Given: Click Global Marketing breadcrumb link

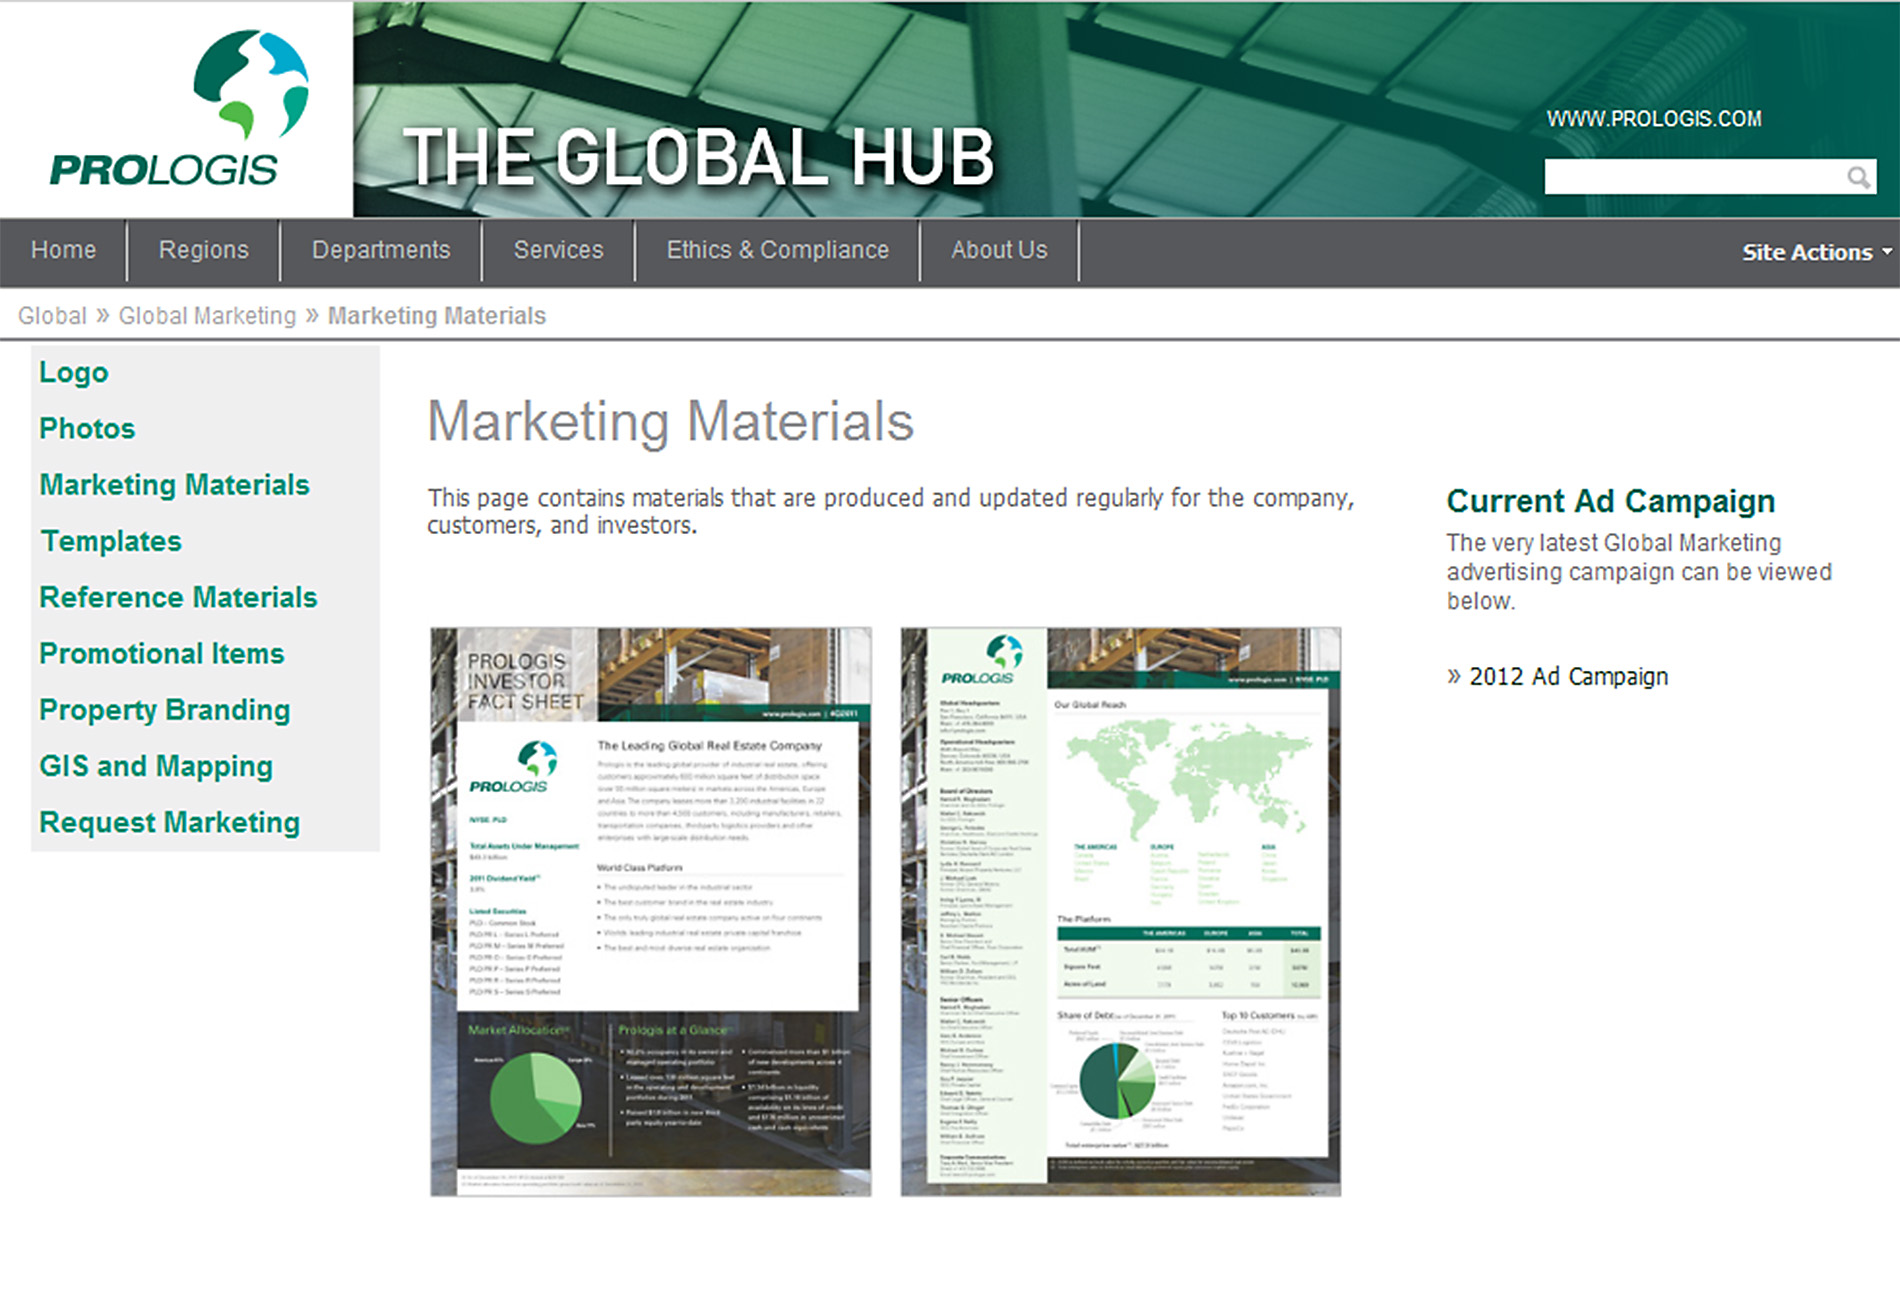Looking at the screenshot, I should point(207,316).
